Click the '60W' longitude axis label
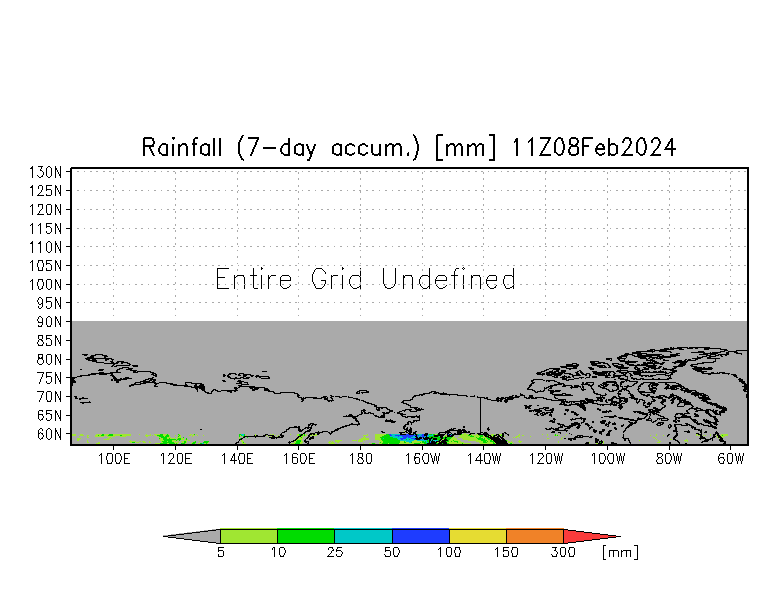 click(x=731, y=459)
